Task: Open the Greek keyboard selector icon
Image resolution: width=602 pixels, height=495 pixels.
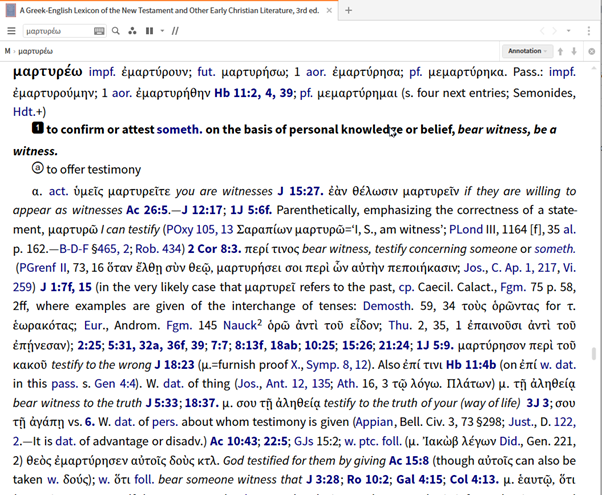Action: point(99,31)
